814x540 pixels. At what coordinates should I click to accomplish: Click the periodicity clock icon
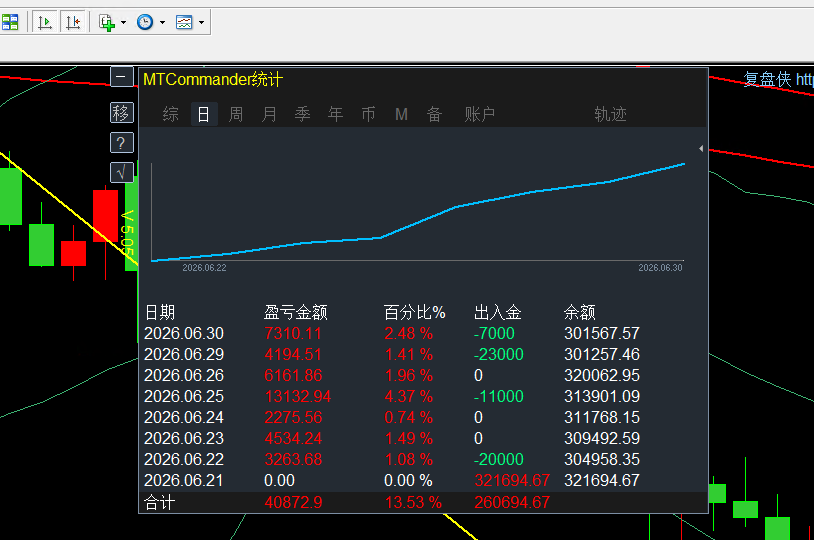click(145, 22)
